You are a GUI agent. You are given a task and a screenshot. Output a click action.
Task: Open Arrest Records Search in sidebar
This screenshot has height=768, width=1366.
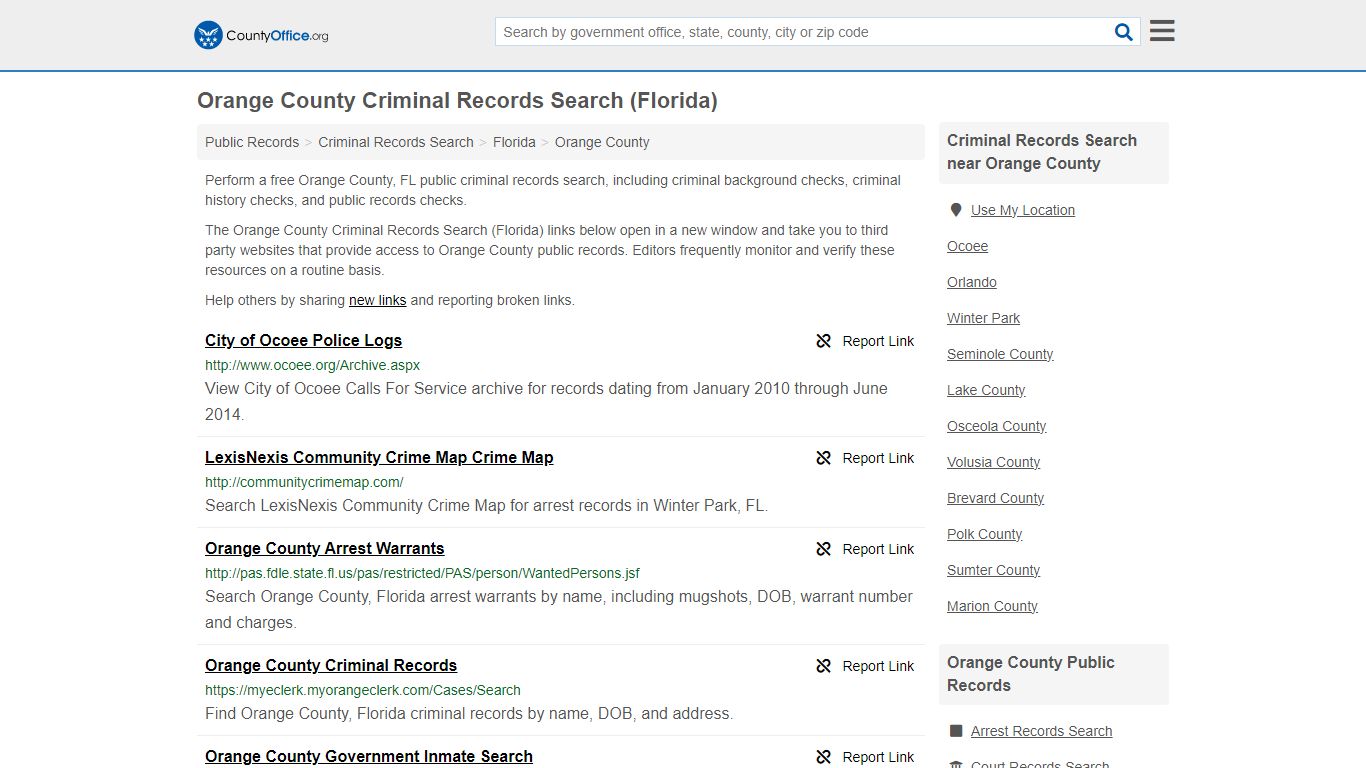coord(1042,731)
